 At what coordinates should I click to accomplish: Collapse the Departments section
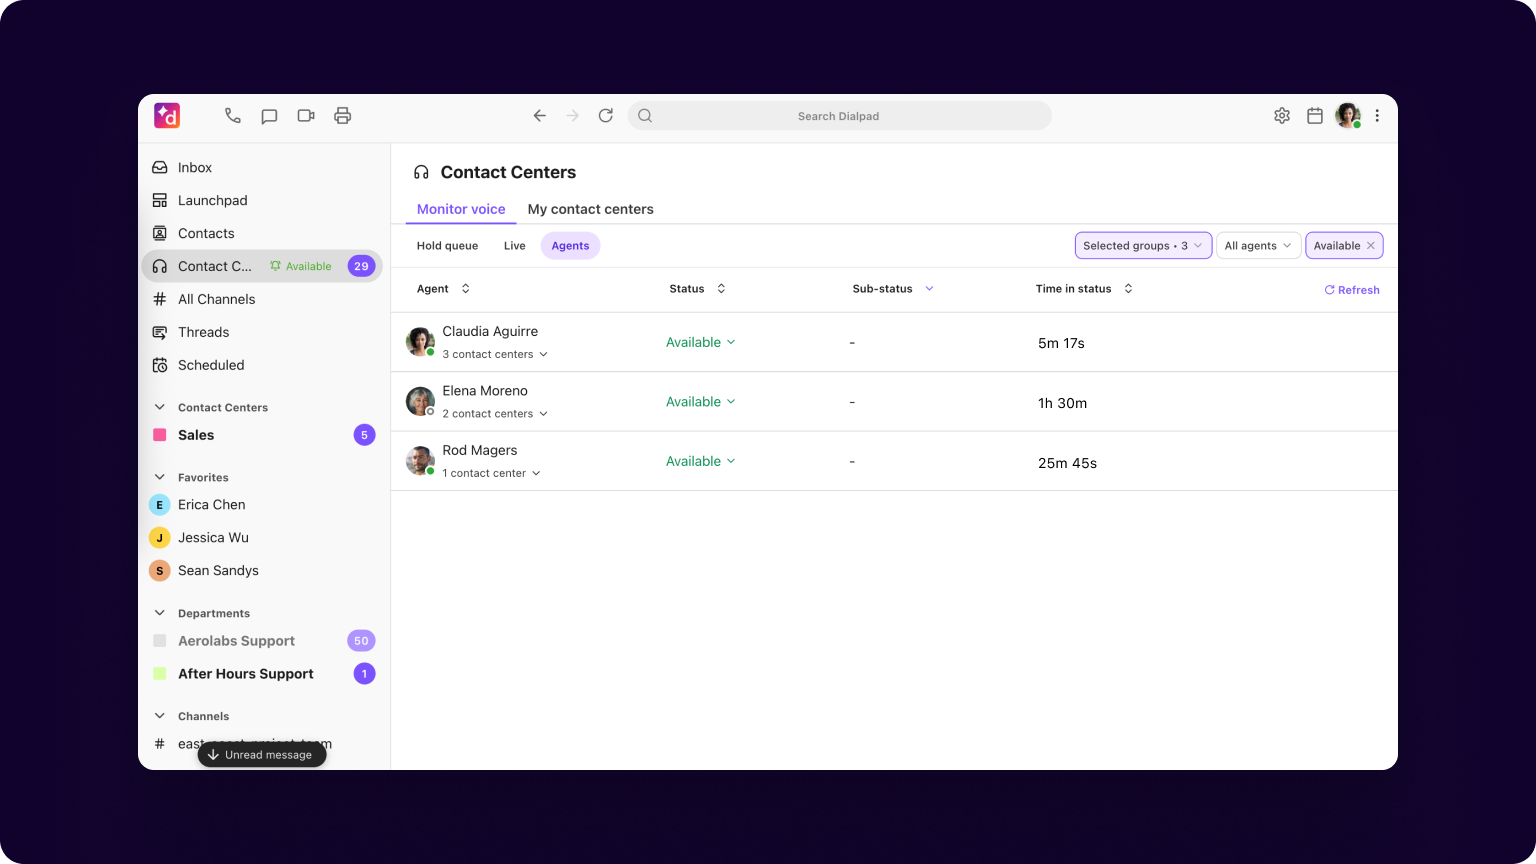(x=159, y=613)
